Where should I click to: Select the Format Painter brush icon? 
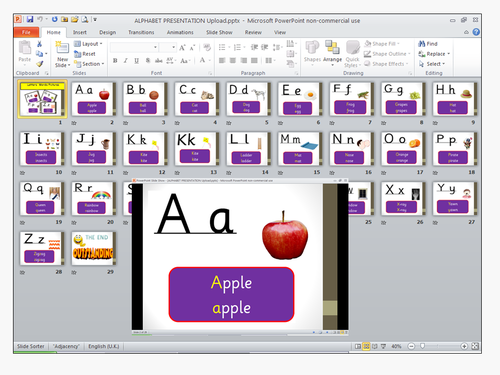(40, 63)
